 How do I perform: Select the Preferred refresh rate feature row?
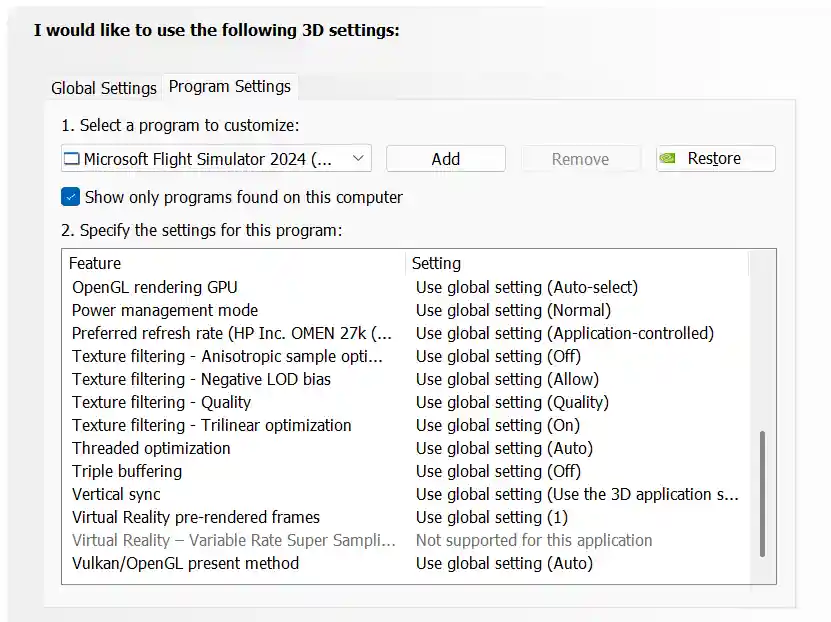click(232, 333)
